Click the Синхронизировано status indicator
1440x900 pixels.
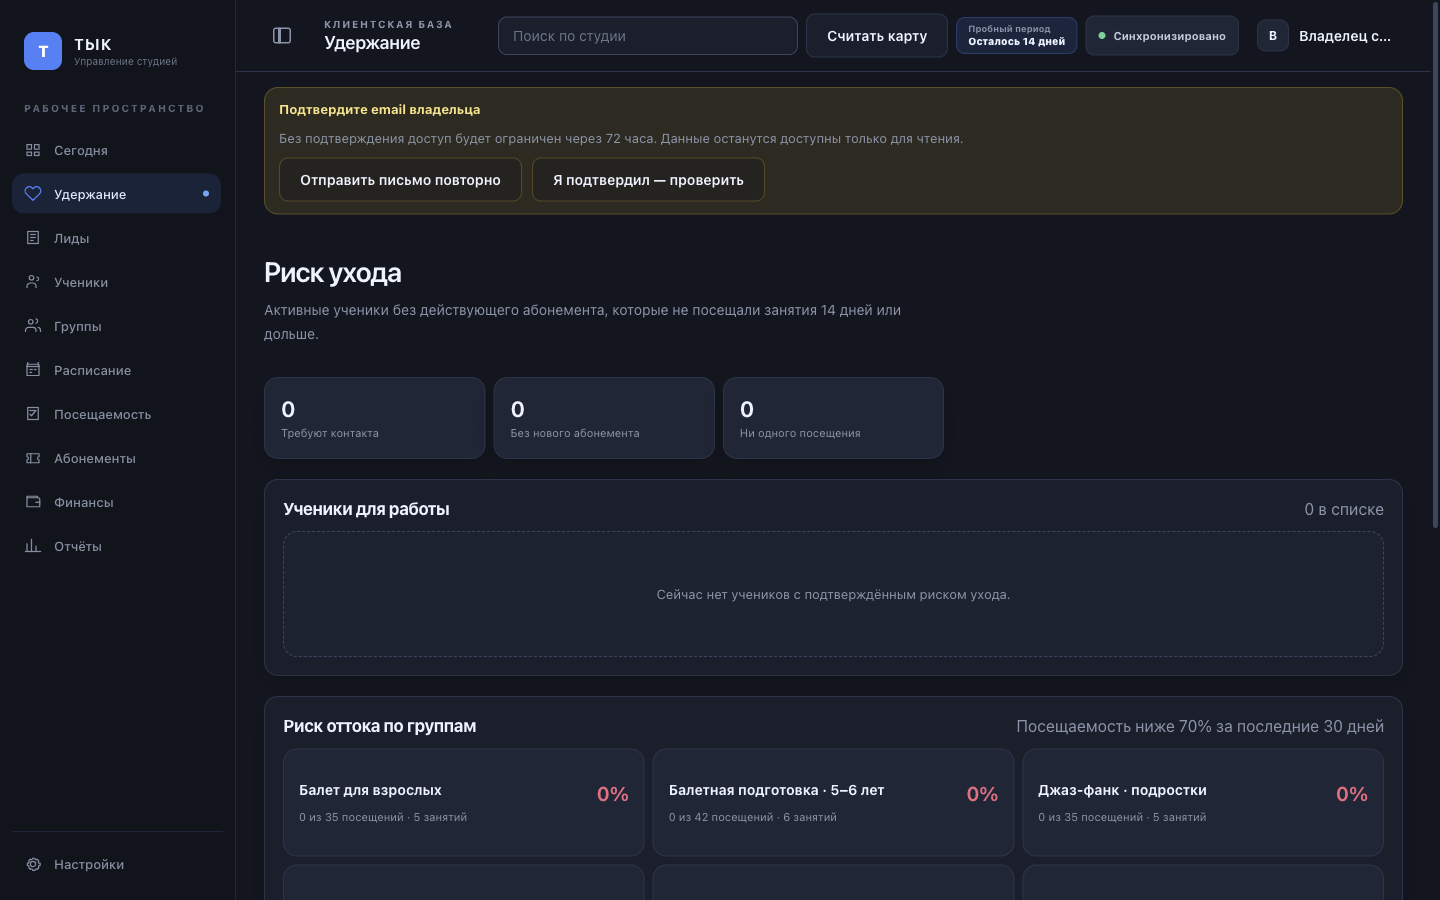(1162, 36)
